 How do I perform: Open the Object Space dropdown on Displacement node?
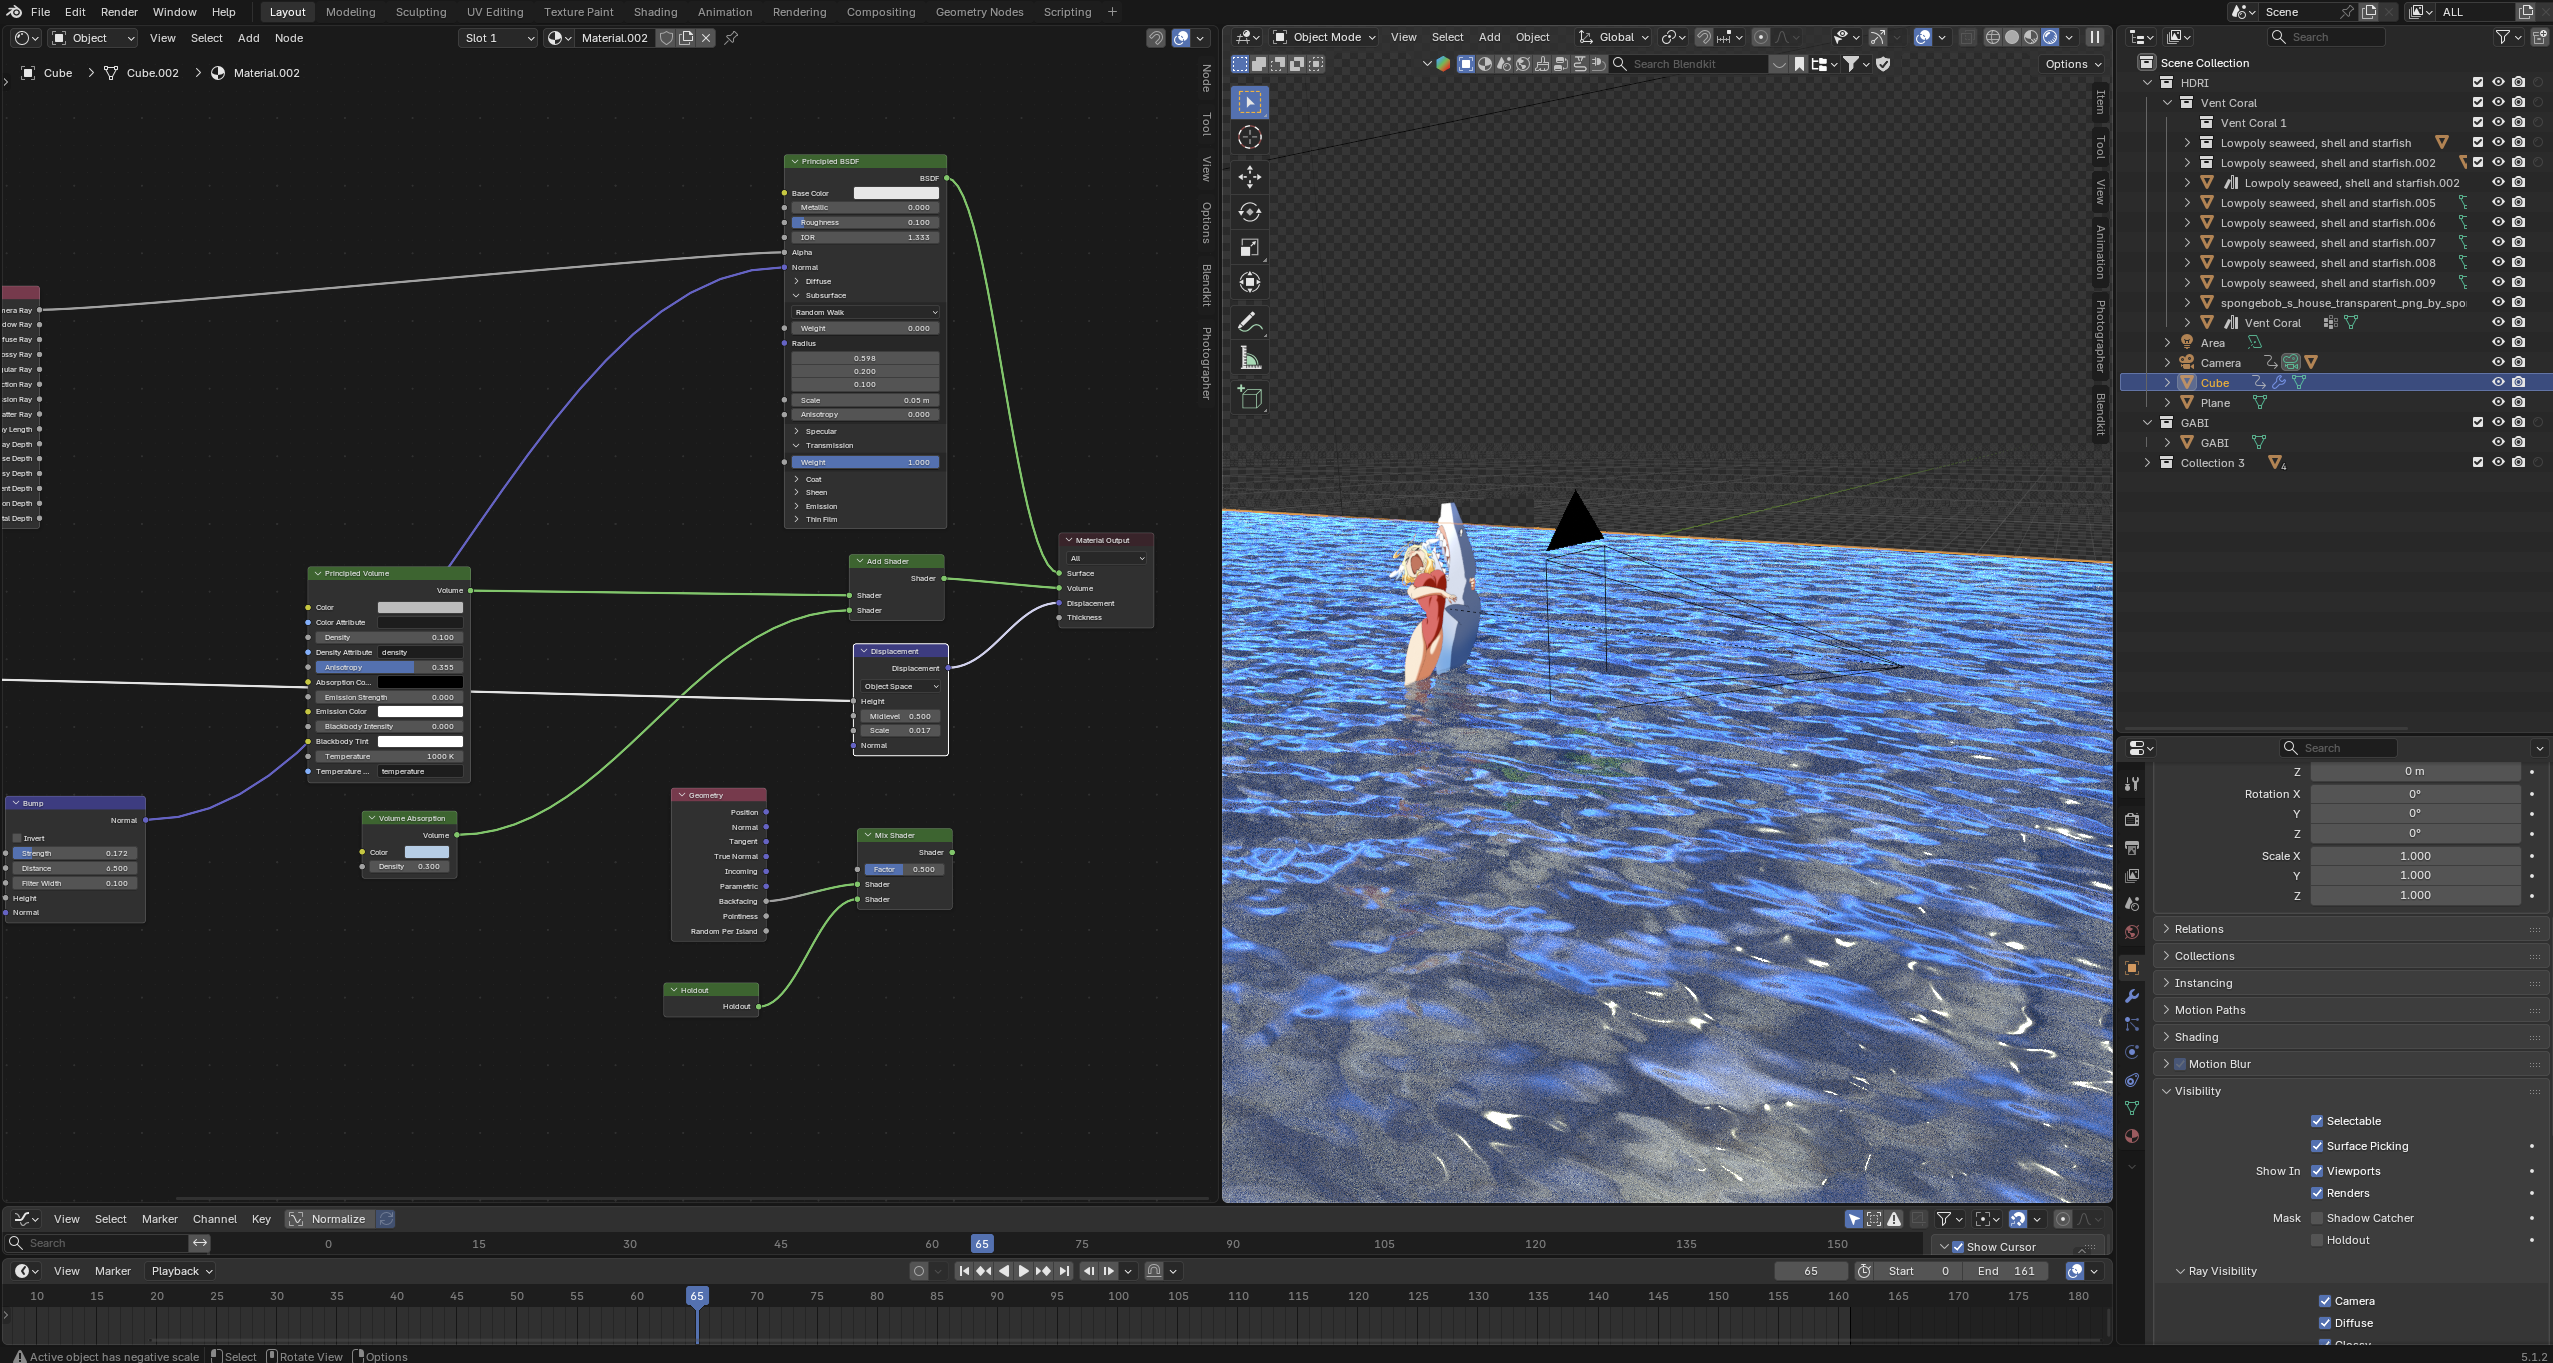[900, 686]
